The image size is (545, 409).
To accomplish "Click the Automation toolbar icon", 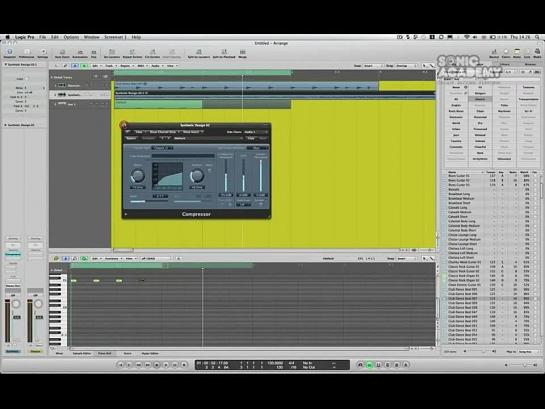I will click(80, 53).
